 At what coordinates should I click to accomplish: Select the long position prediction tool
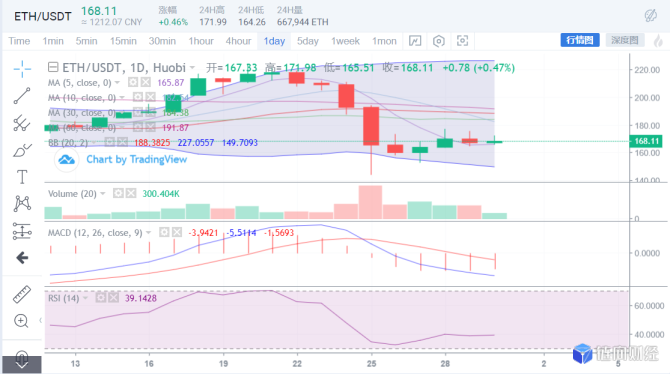[x=22, y=231]
